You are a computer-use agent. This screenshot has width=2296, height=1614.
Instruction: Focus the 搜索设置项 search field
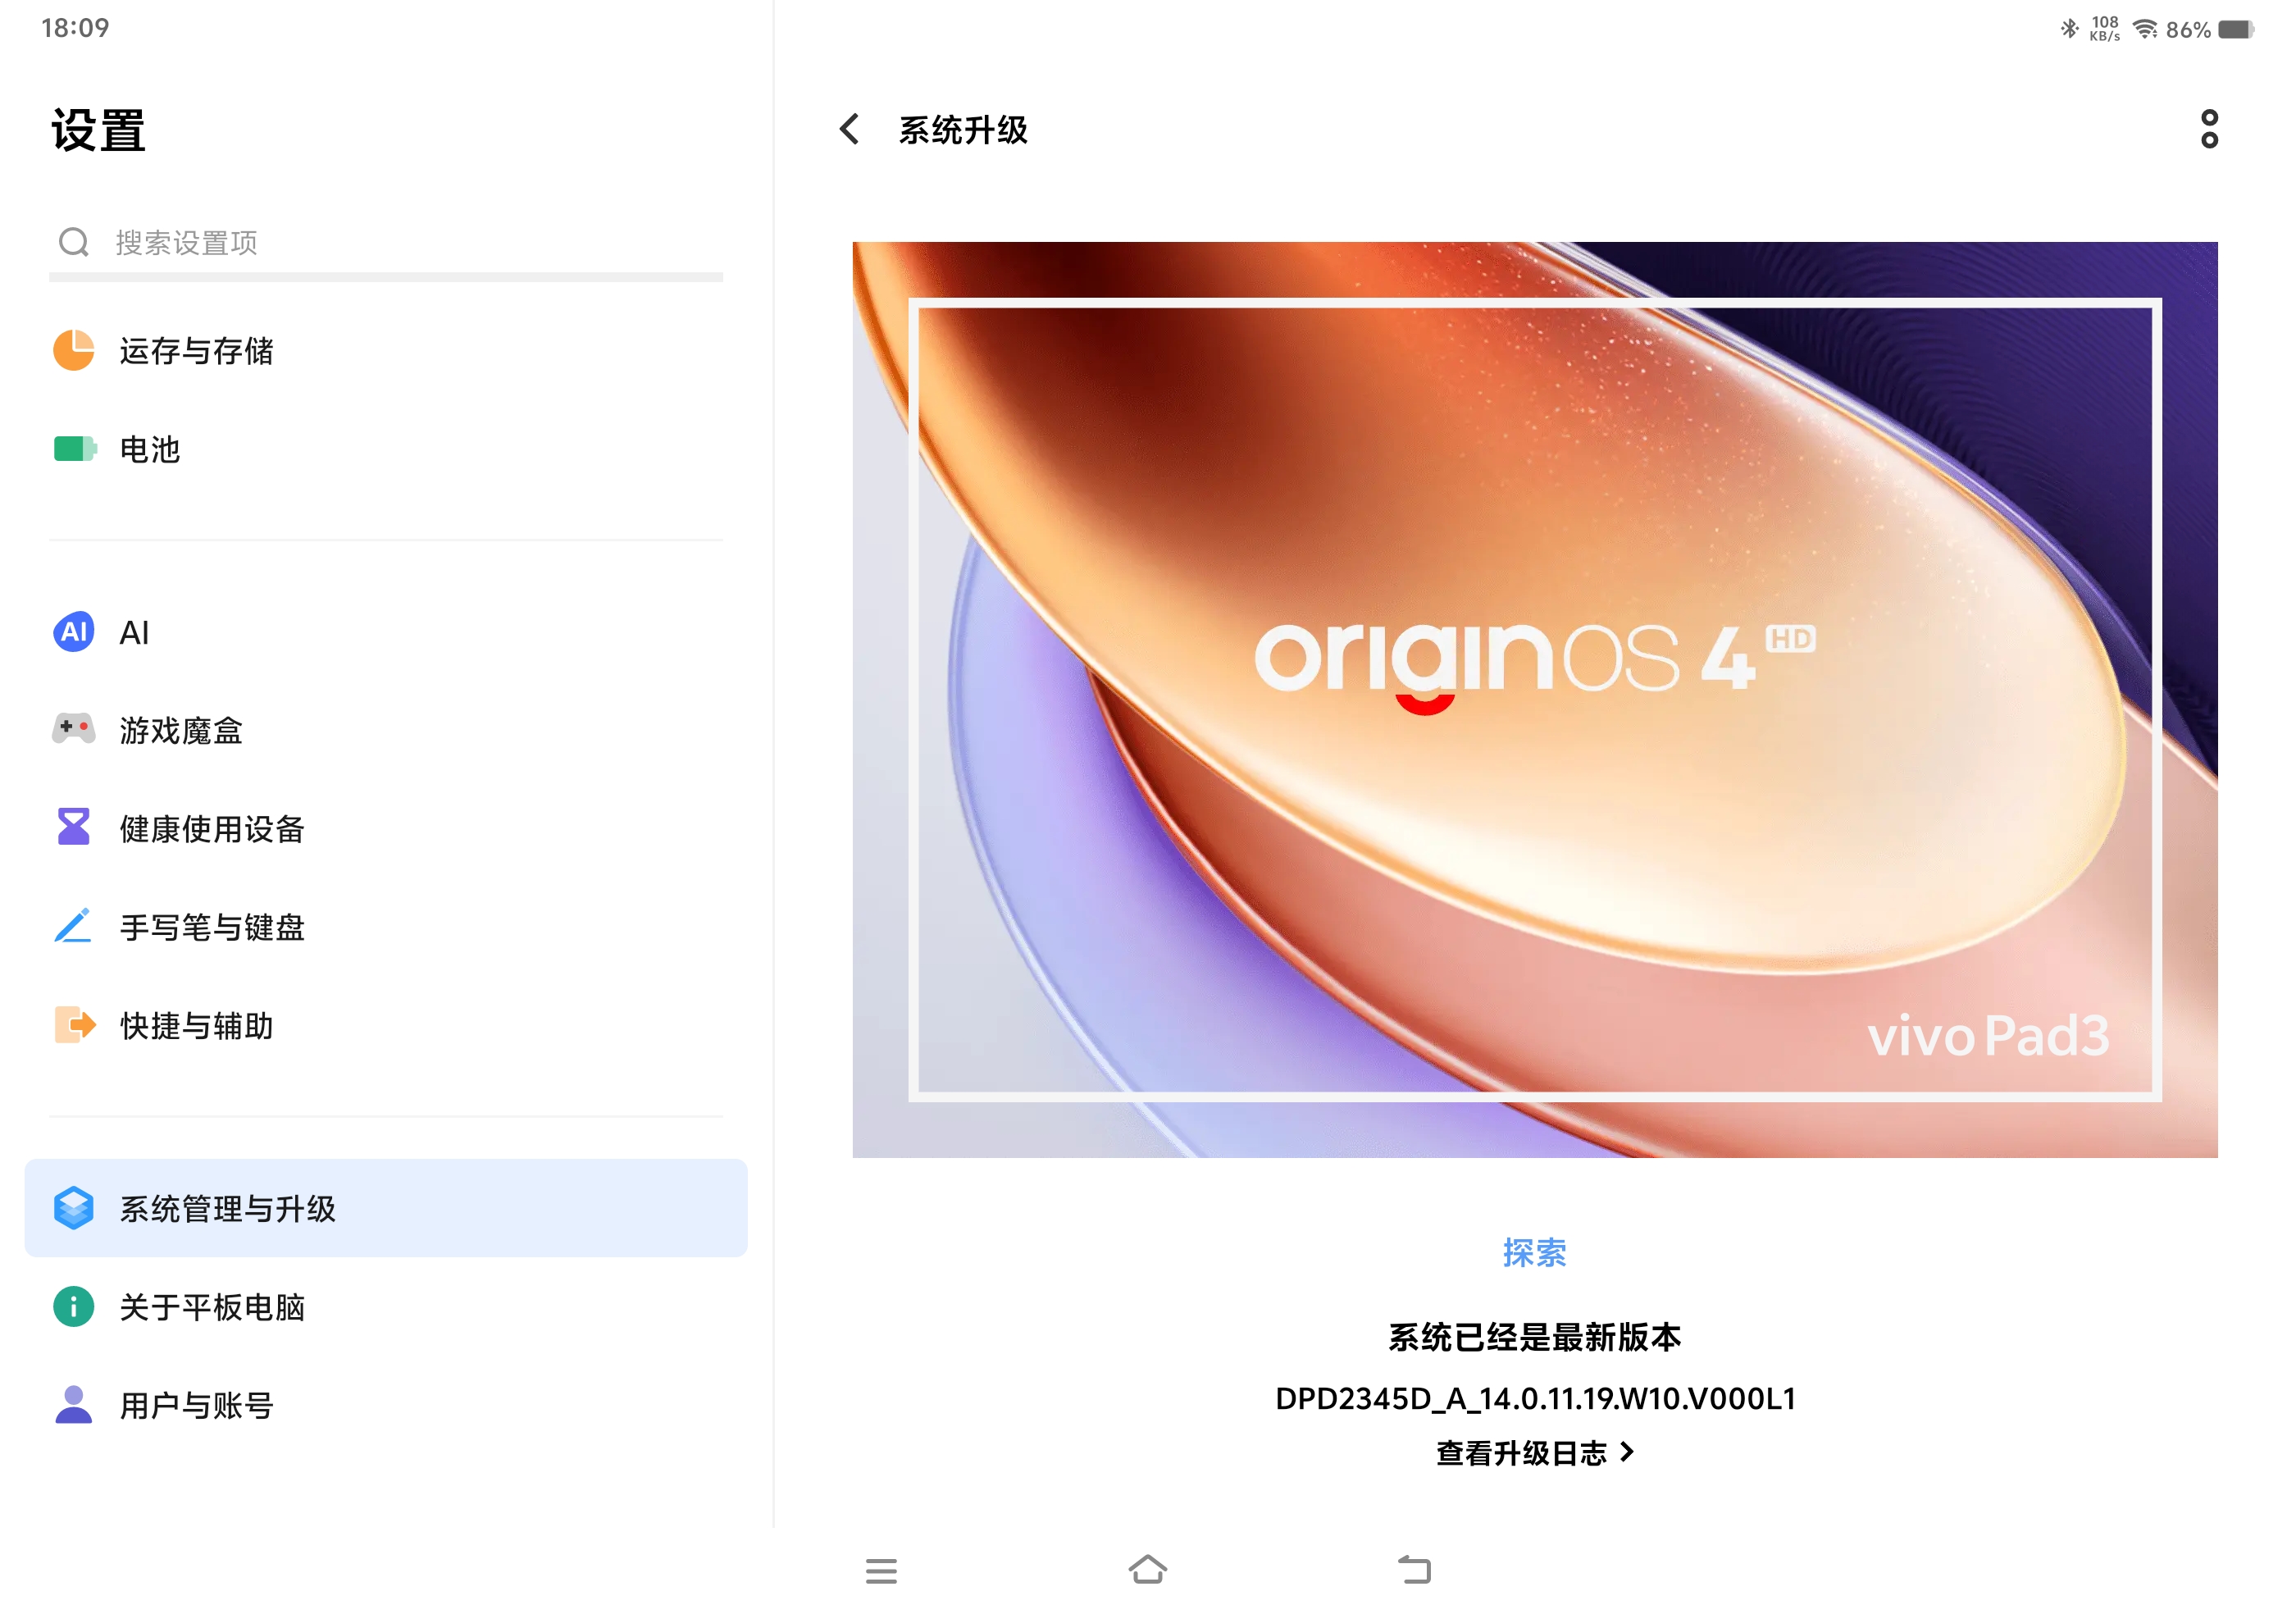(386, 242)
